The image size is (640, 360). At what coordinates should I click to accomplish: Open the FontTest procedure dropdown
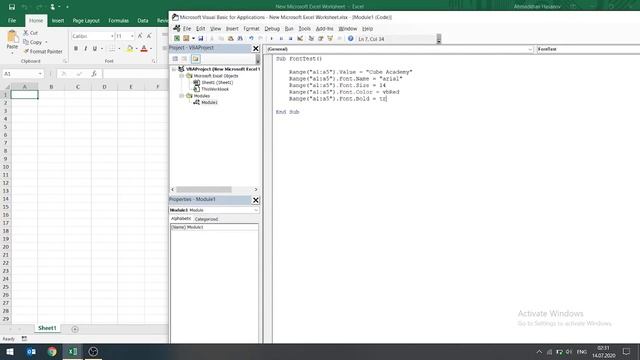588,49
